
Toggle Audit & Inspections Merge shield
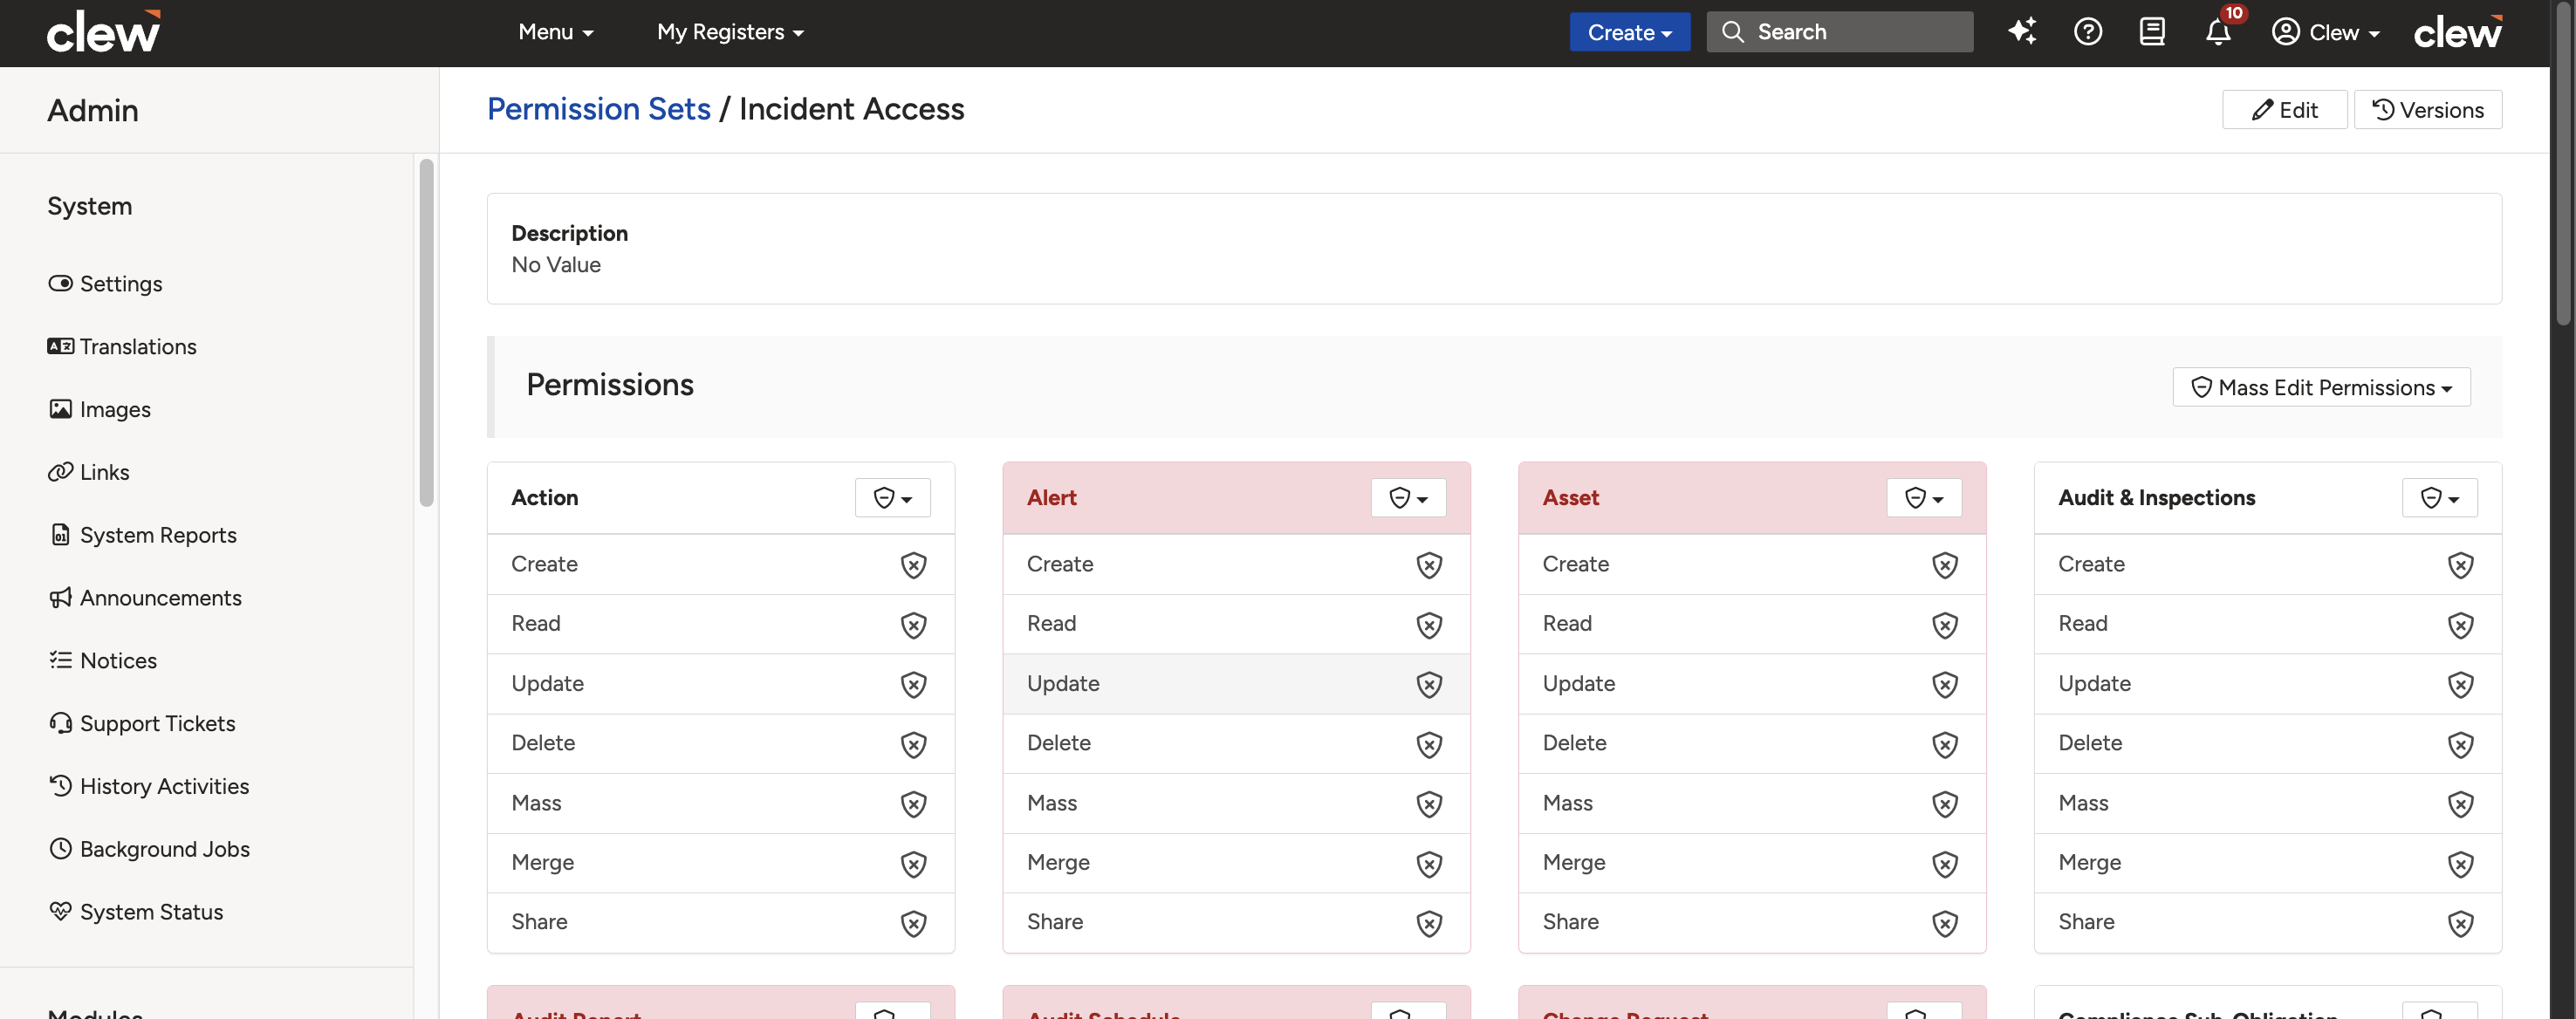2460,863
